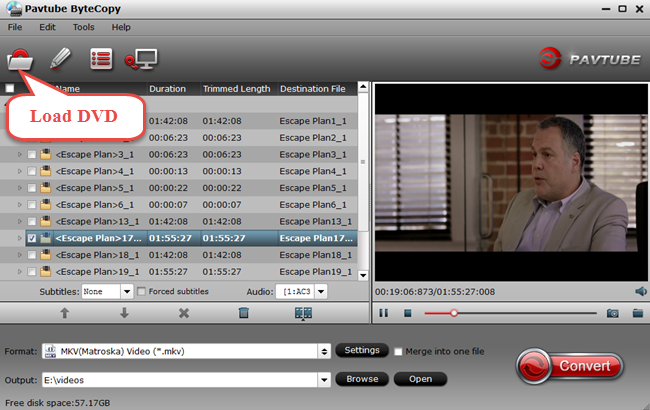Click film icon of Escape Plan>13_1
Viewport: 650px width, 410px height.
tap(46, 221)
